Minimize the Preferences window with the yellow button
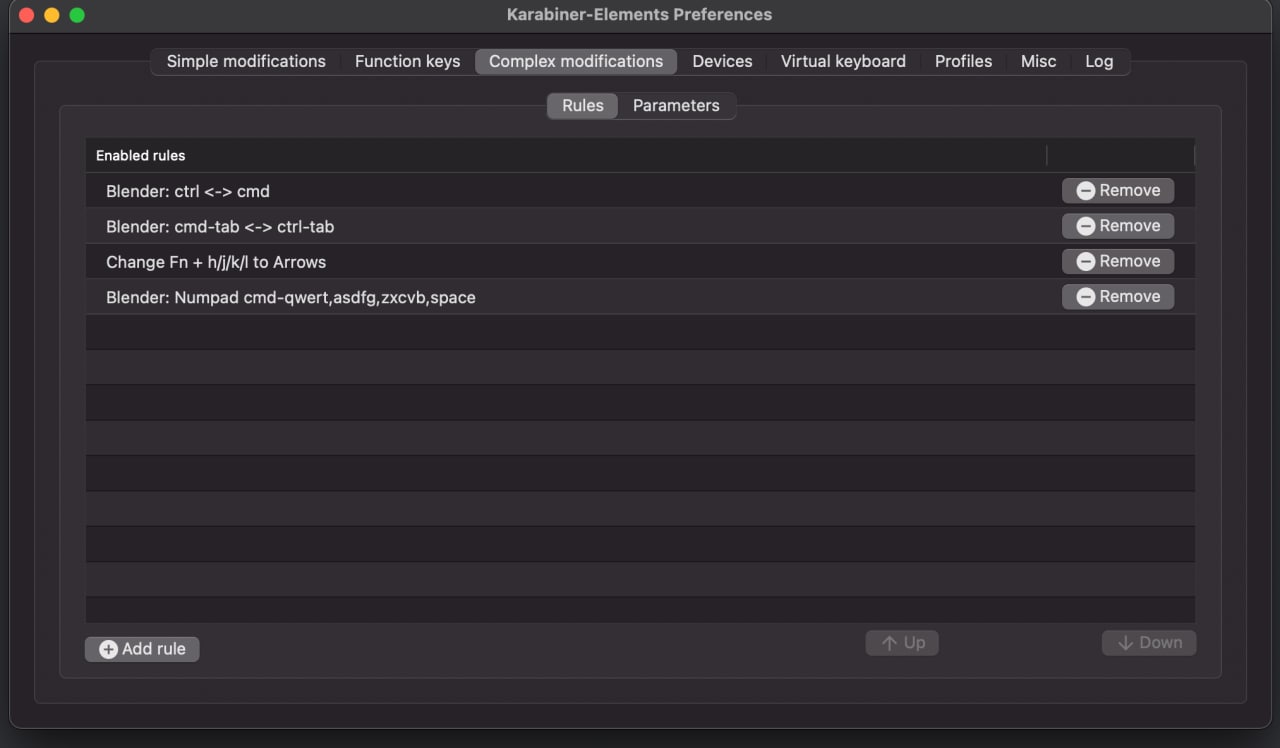Viewport: 1280px width, 748px height. 52,15
